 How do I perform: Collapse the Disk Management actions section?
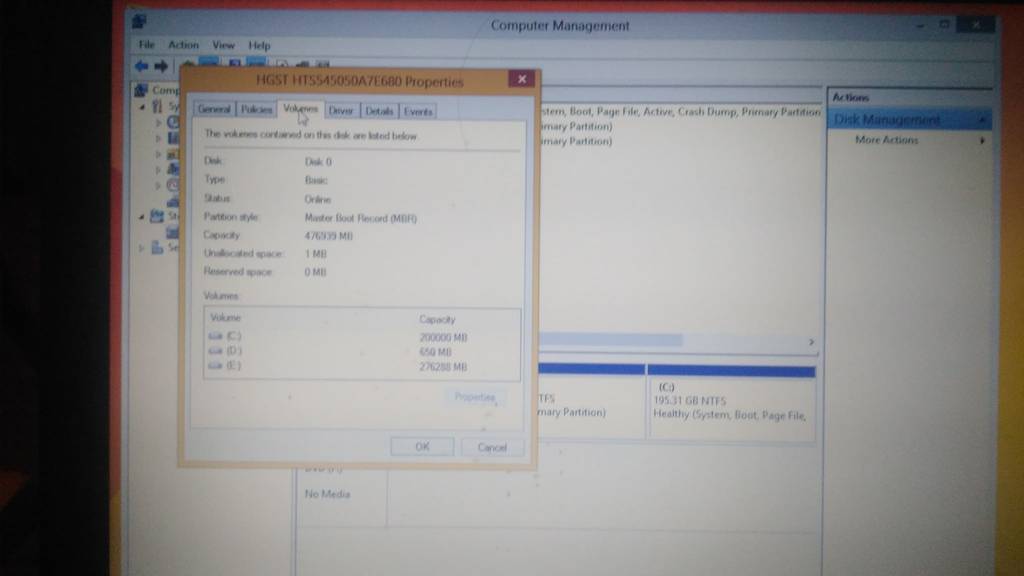click(982, 120)
